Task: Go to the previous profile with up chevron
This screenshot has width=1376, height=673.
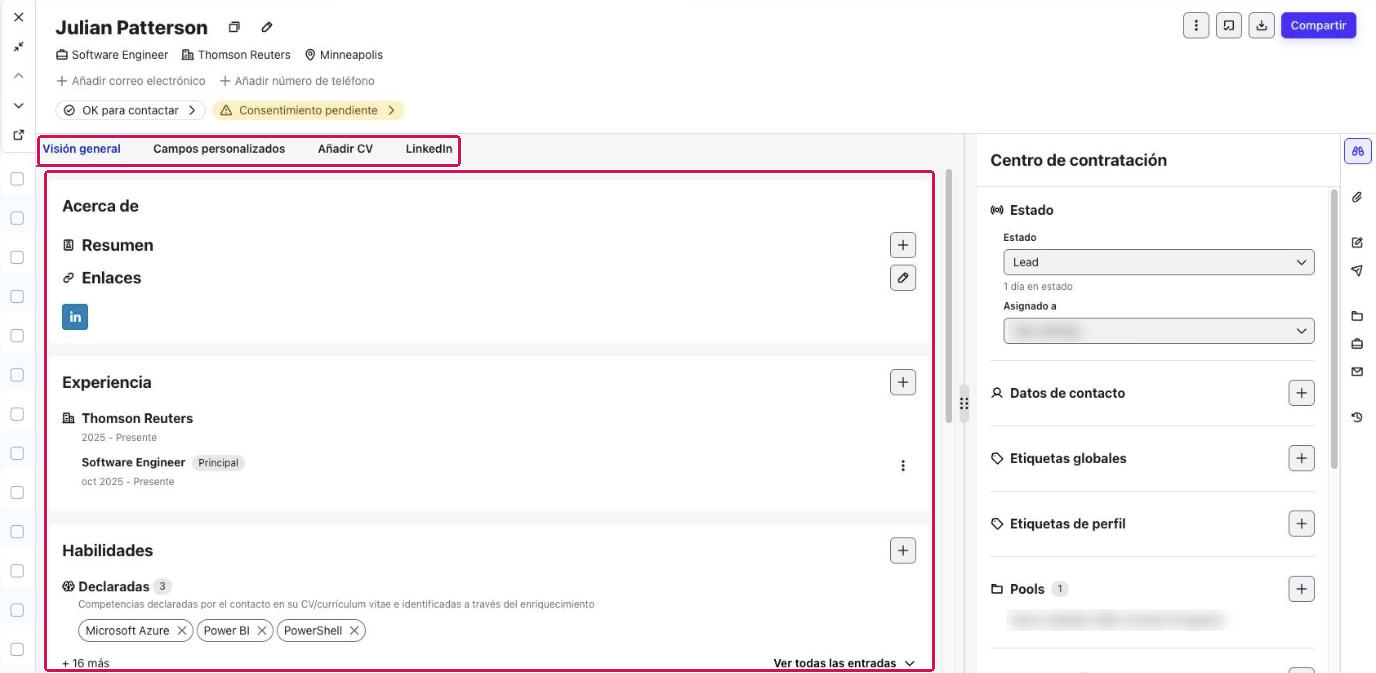Action: point(18,76)
